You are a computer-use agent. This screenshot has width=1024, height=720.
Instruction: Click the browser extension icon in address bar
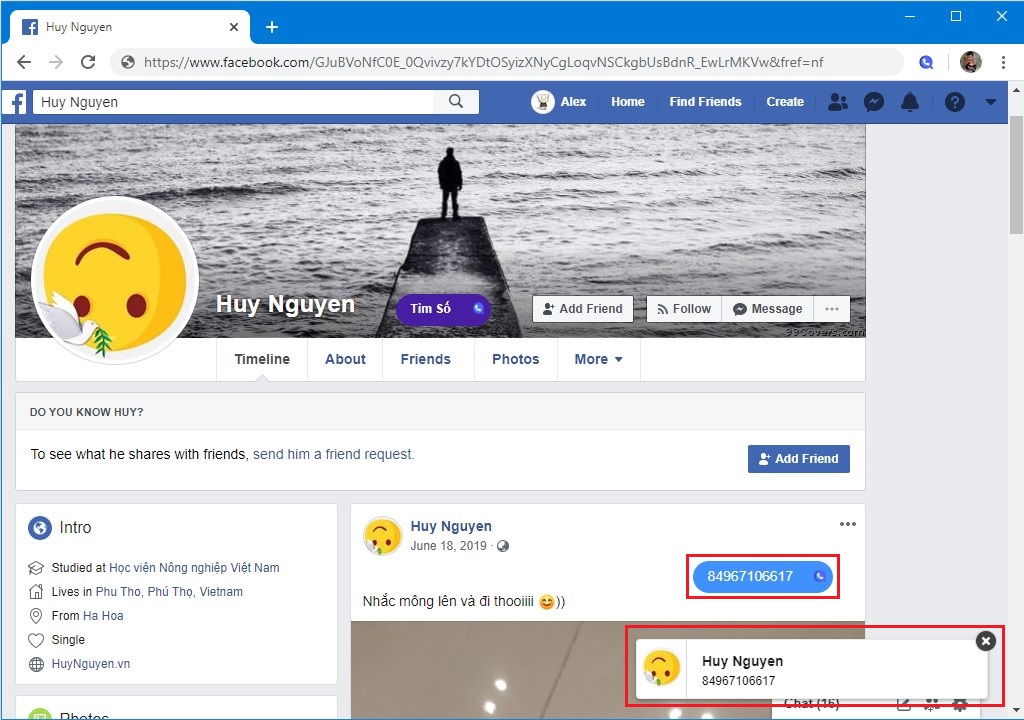point(926,62)
